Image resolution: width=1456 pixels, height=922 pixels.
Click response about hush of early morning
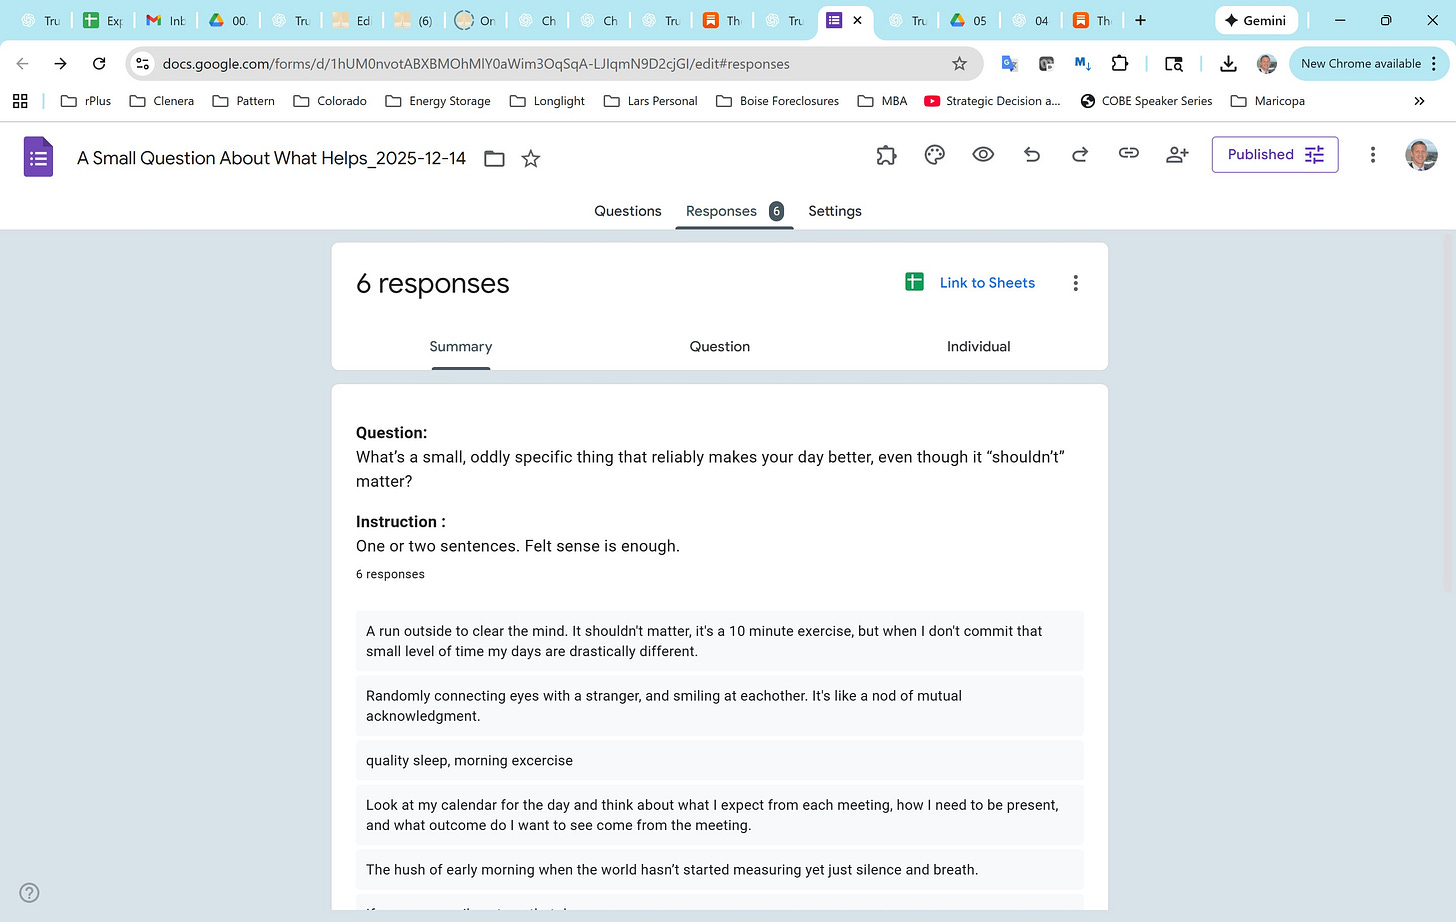tap(720, 869)
